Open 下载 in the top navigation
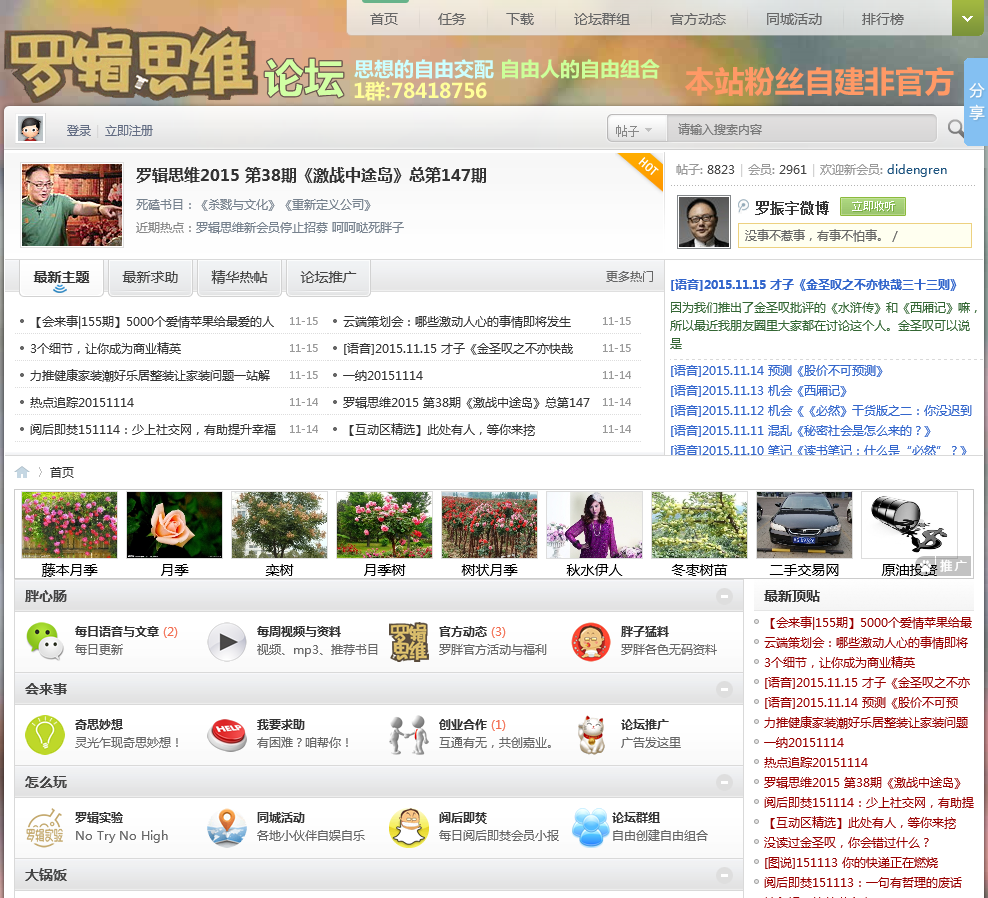The height and width of the screenshot is (898, 988). click(x=520, y=19)
